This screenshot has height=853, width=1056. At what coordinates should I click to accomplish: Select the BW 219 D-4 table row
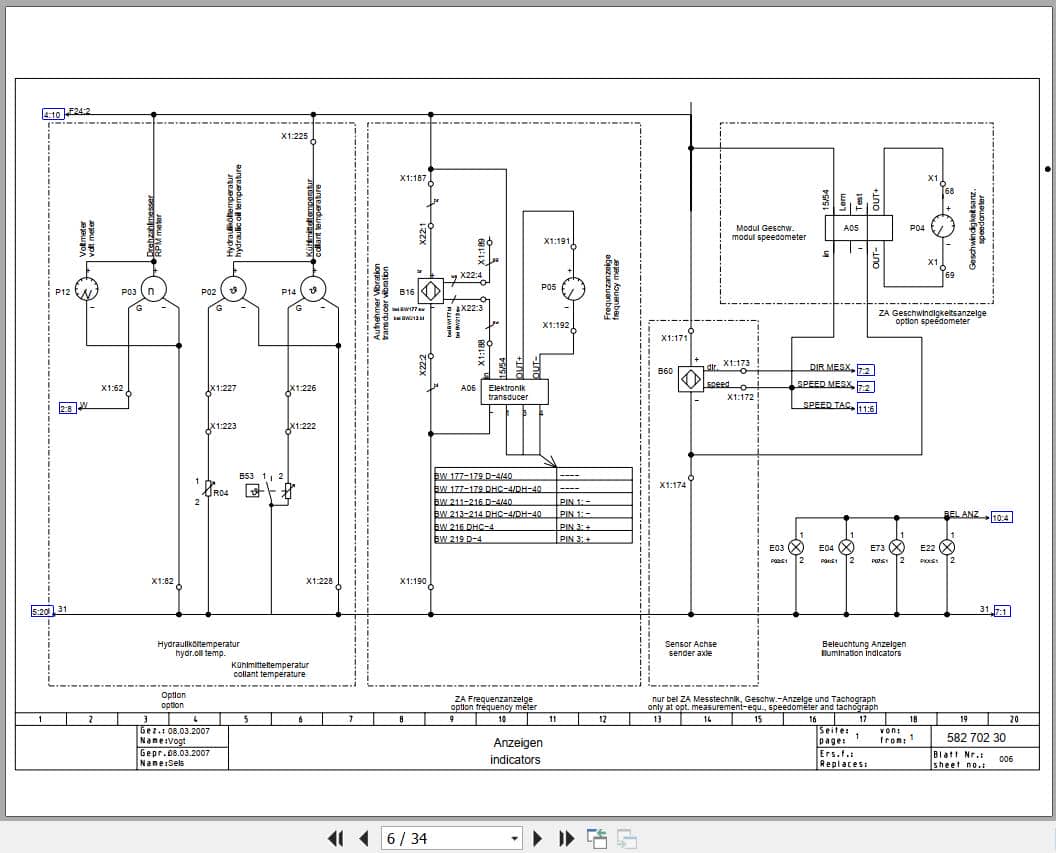pyautogui.click(x=533, y=539)
